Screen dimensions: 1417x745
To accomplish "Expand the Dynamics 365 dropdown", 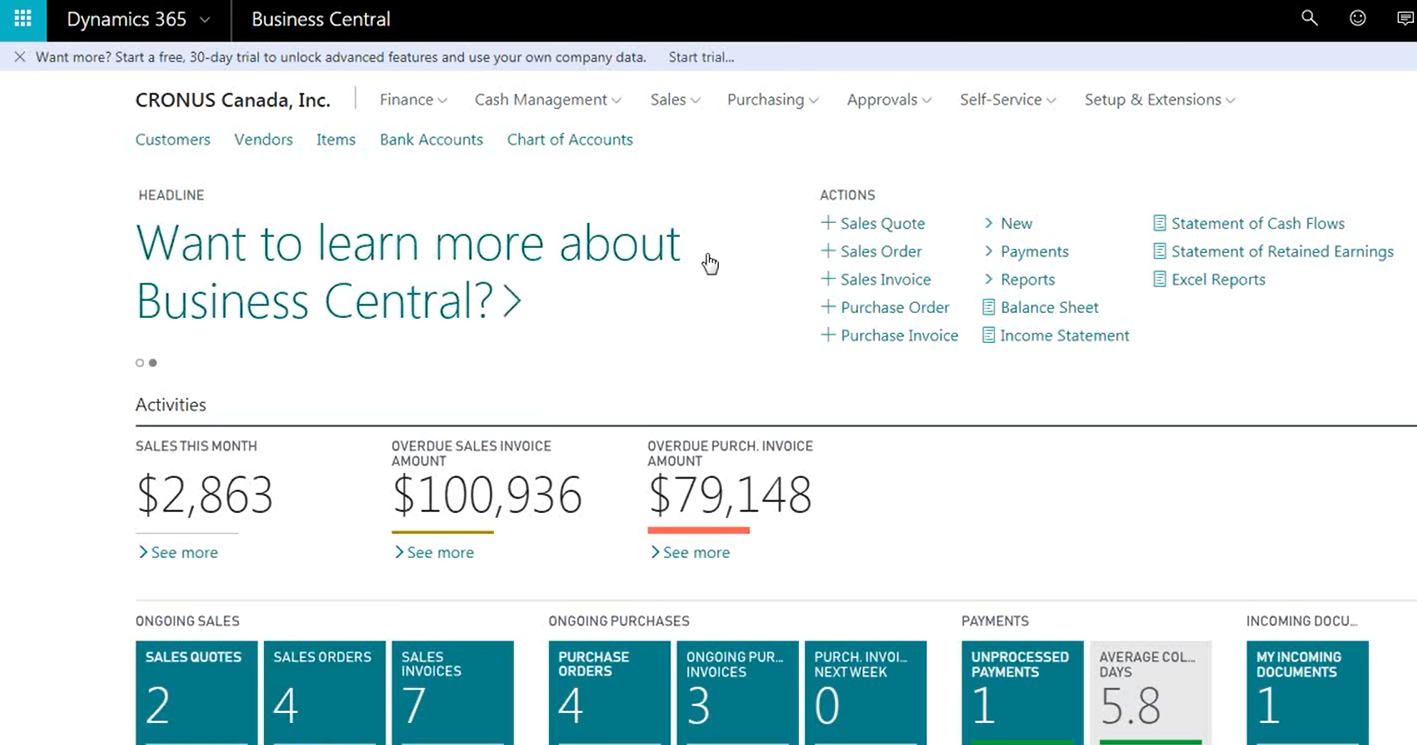I will pos(205,19).
